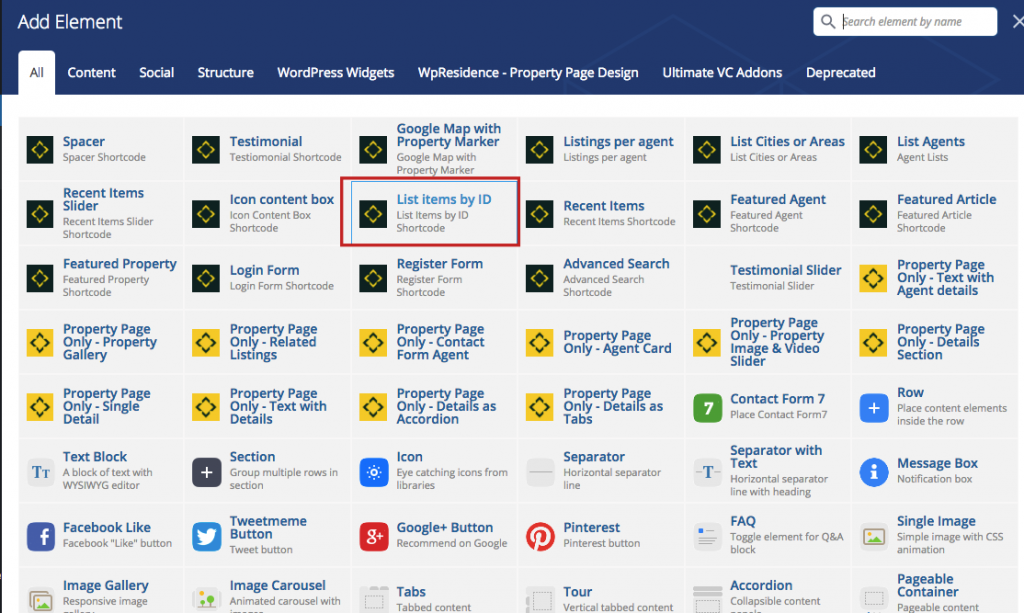Focus the Search element by name field
The height and width of the screenshot is (613, 1024).
[915, 22]
